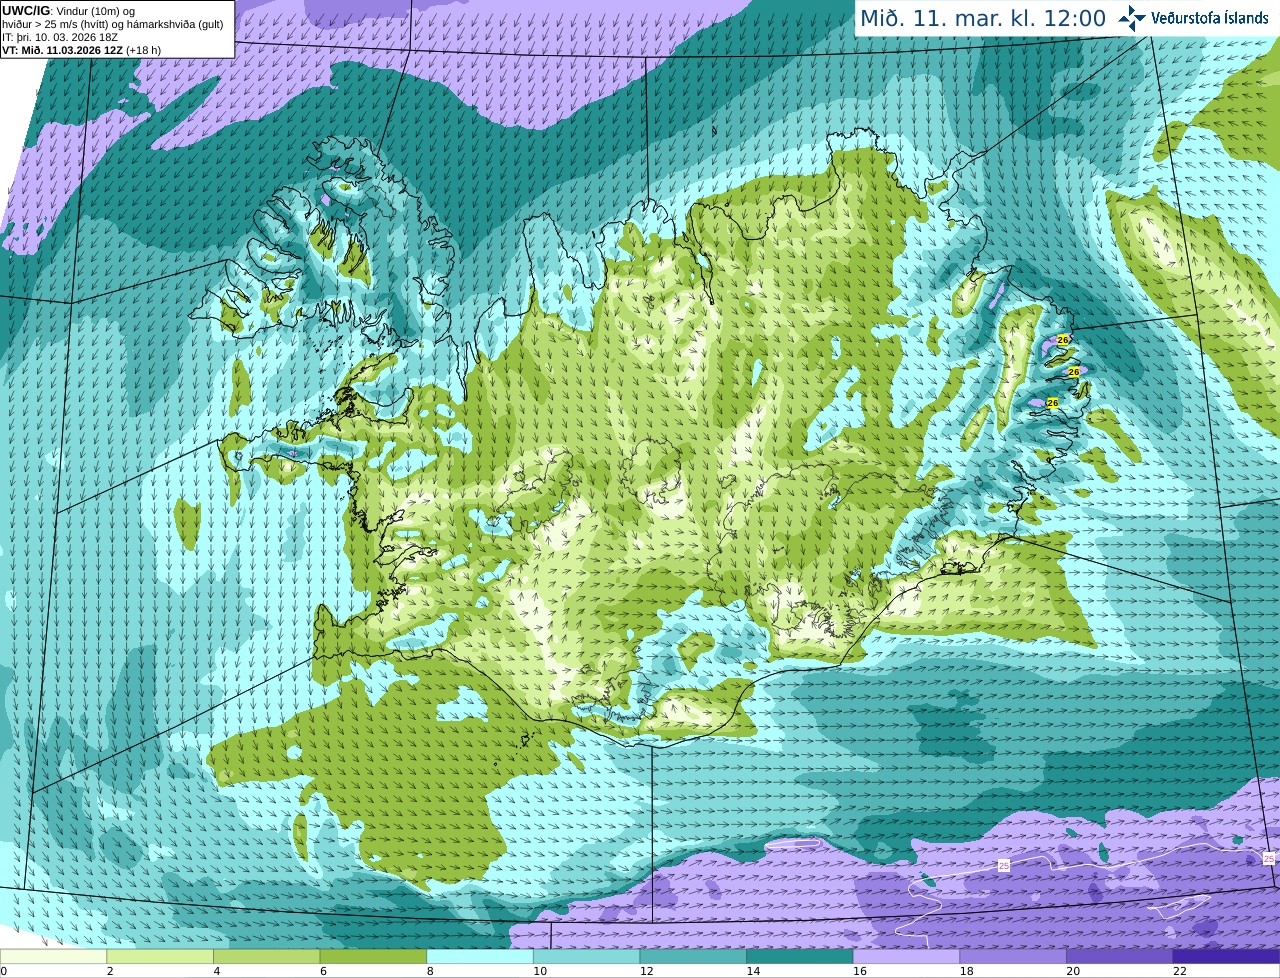The height and width of the screenshot is (978, 1280).
Task: Click the legend value 14
Action: 753,971
